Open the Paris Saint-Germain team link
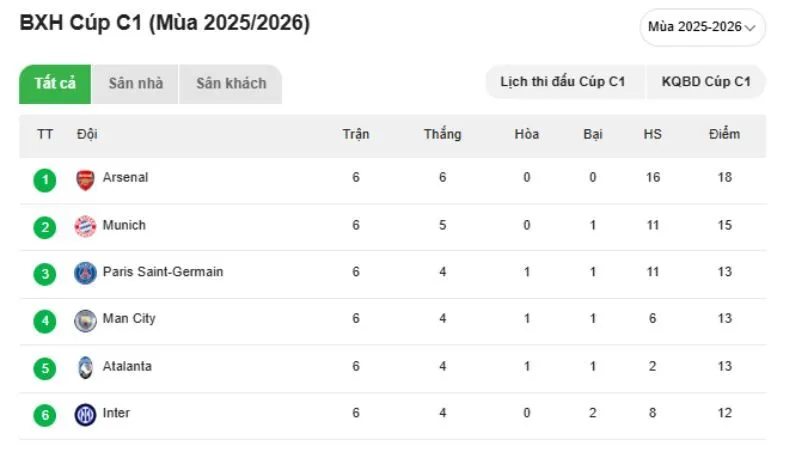This screenshot has height=450, width=800. (163, 272)
